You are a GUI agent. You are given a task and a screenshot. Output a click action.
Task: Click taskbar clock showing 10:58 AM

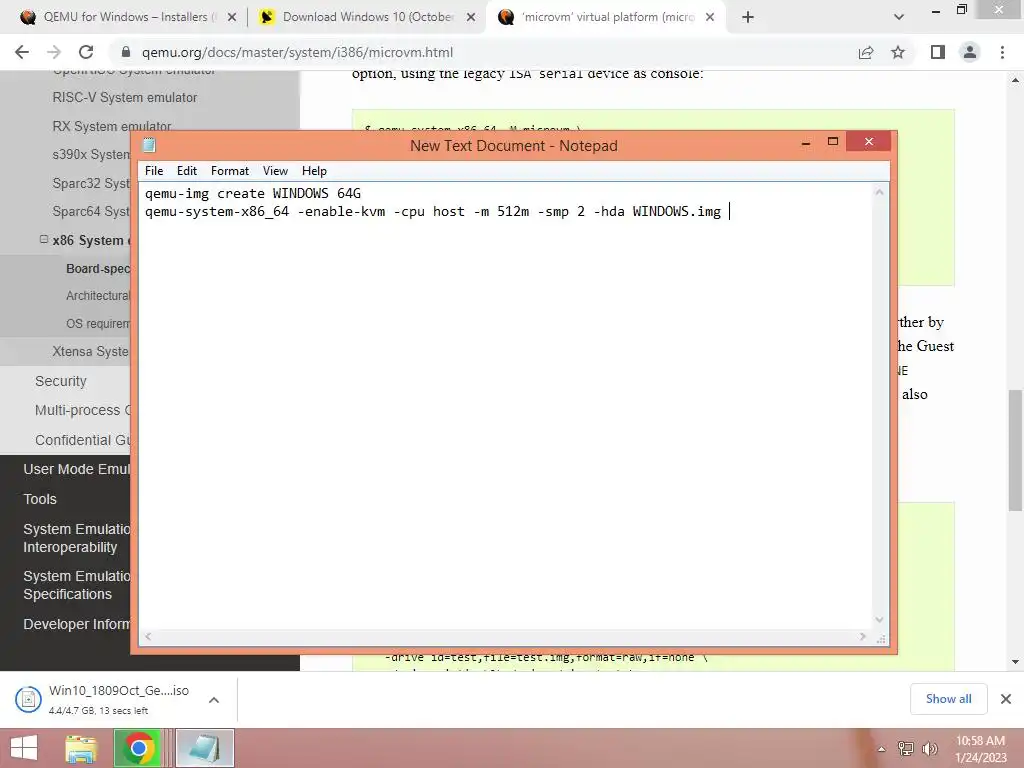(x=980, y=749)
